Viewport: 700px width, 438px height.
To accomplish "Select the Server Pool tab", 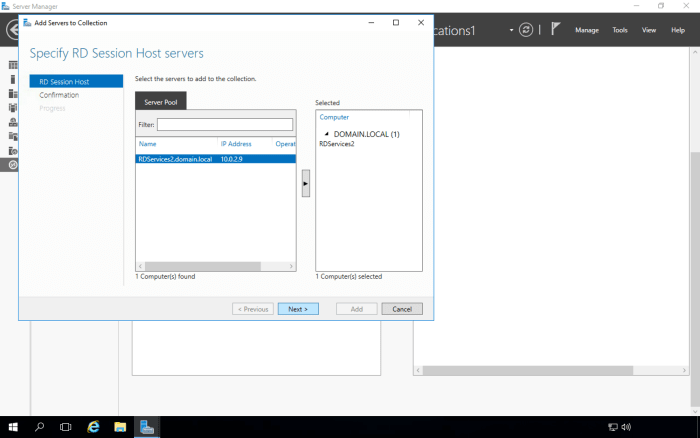I will 161,101.
